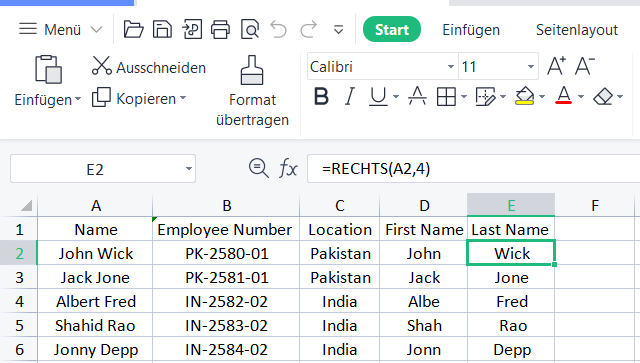Select column C header
The height and width of the screenshot is (363, 640).
pos(340,205)
